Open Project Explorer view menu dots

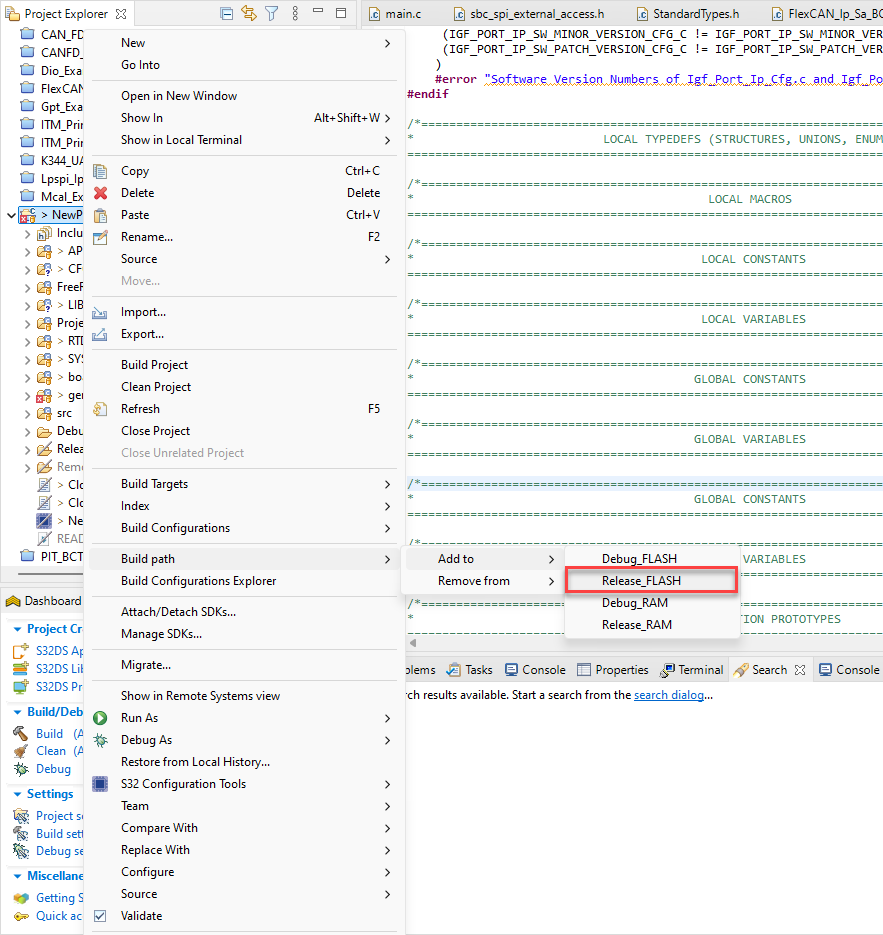tap(295, 13)
